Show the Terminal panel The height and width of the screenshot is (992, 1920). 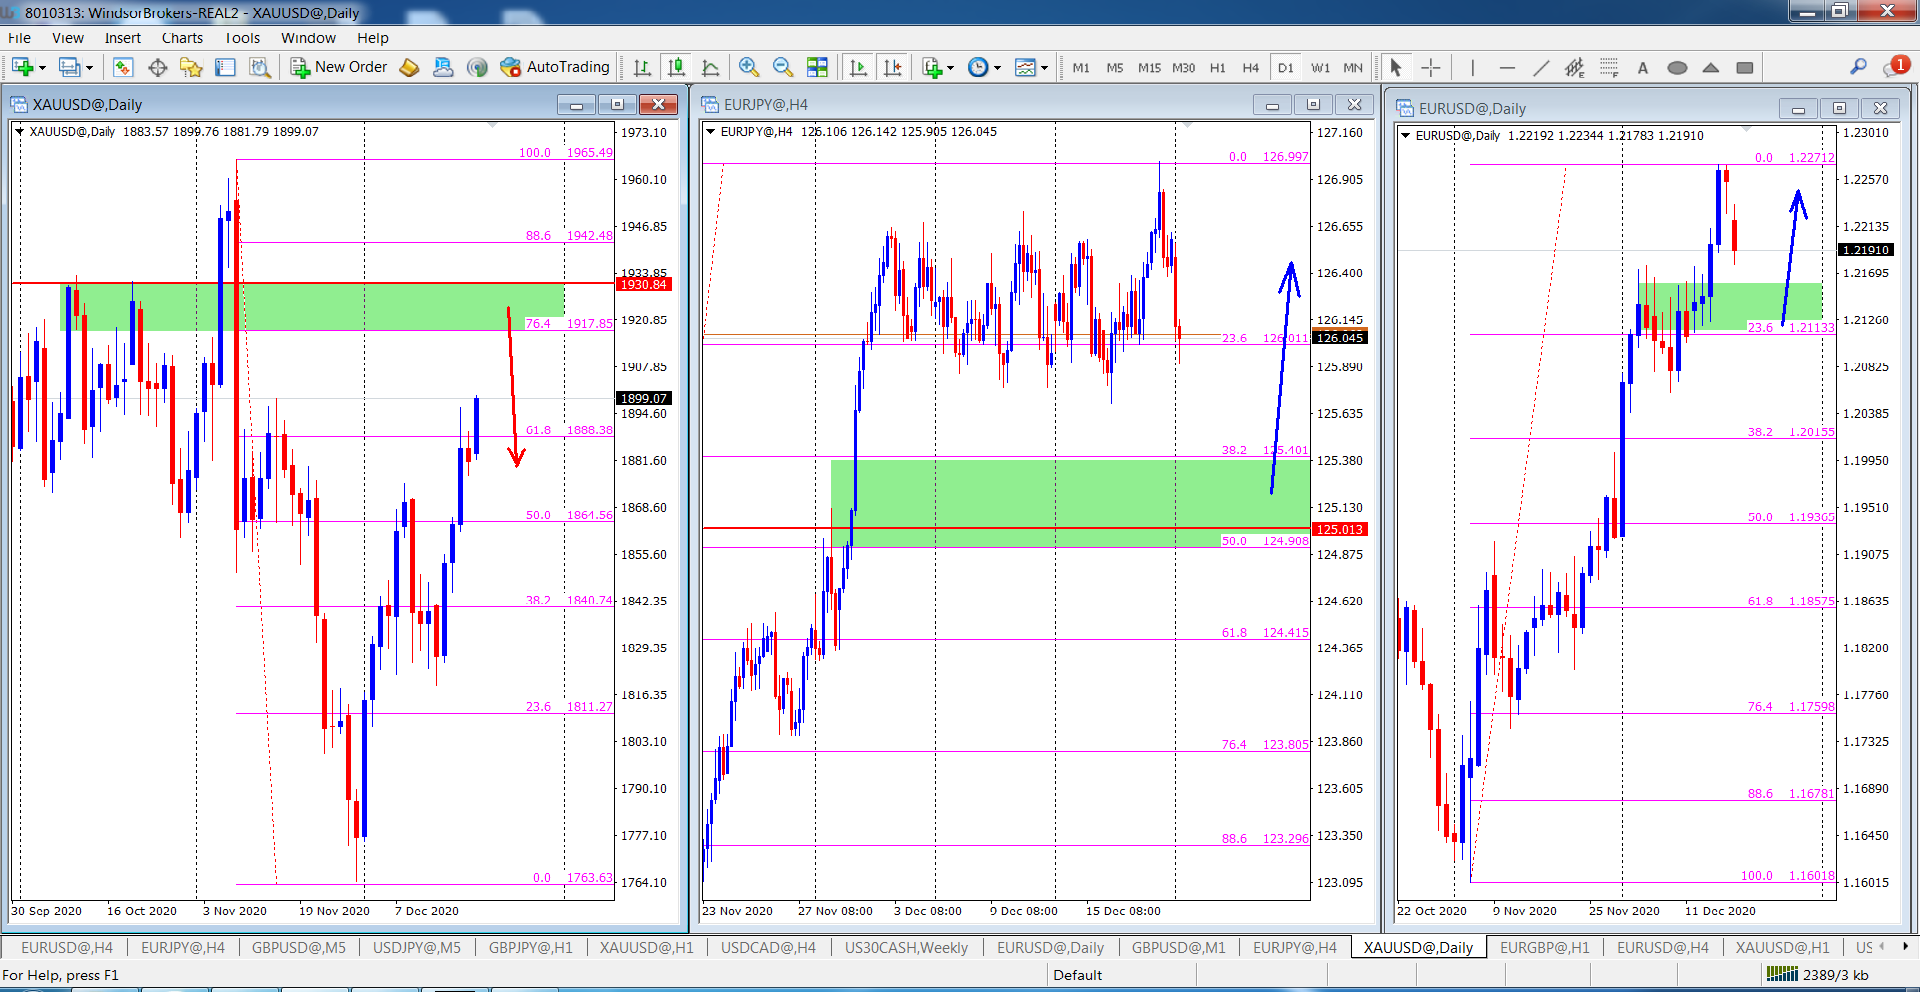tap(225, 67)
